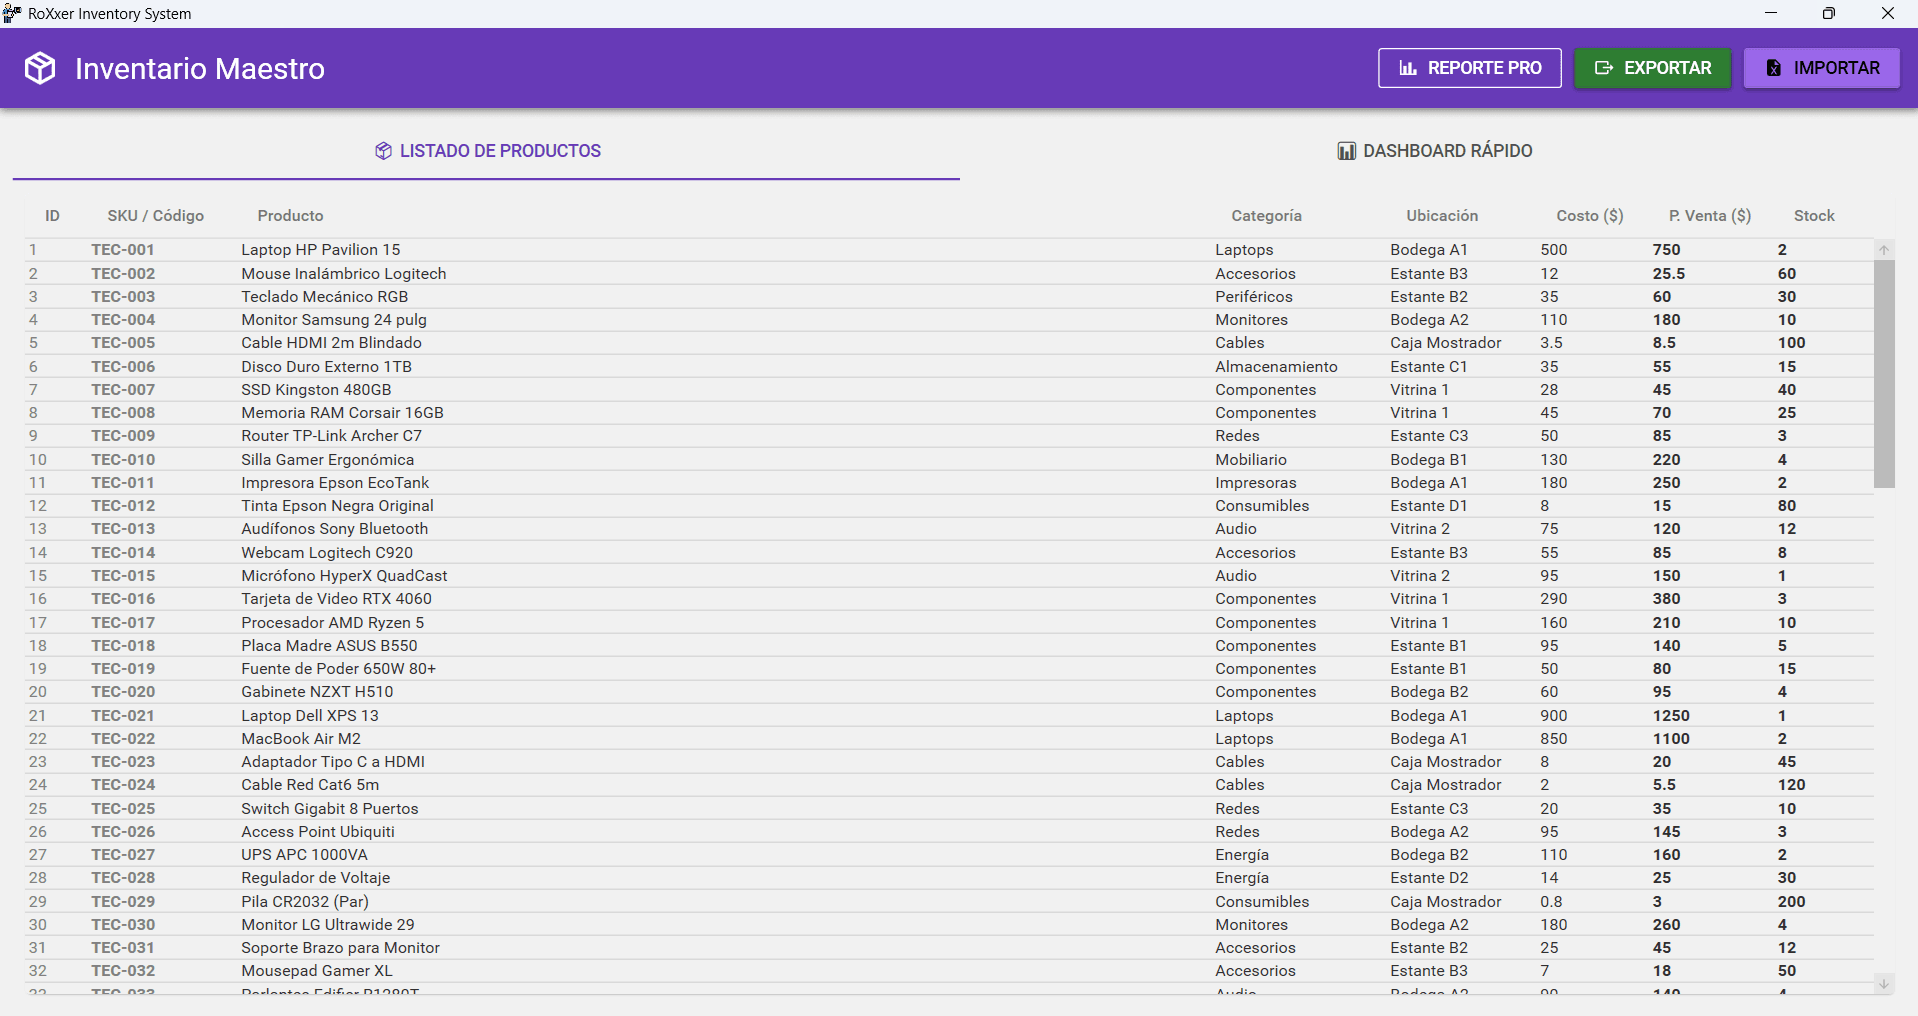Click SSD Kingston 480GB

316,390
